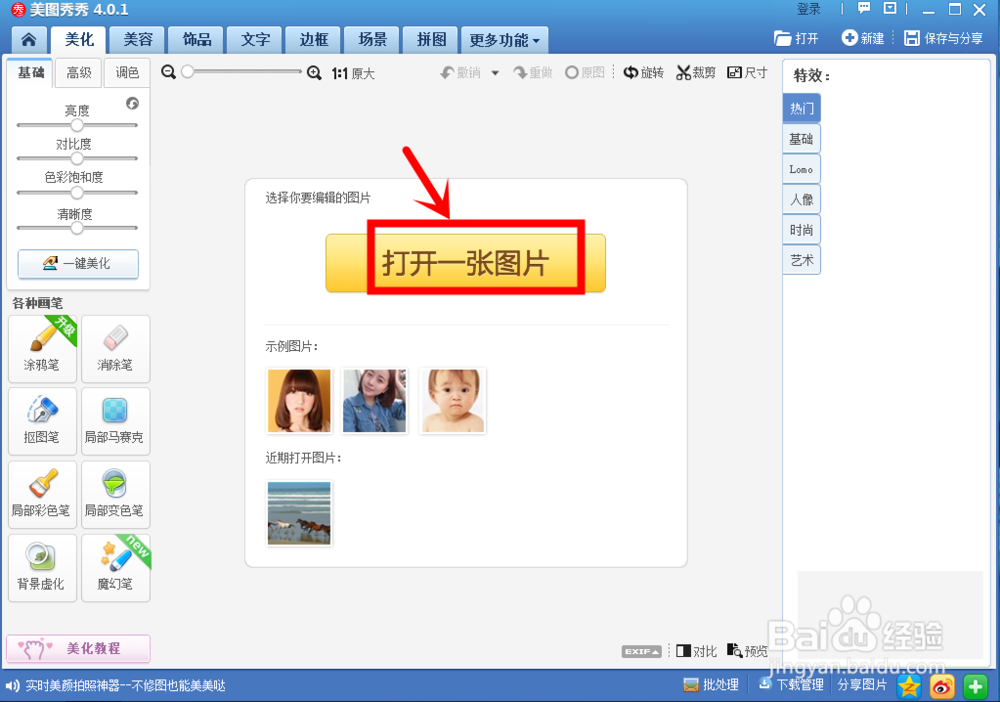Viewport: 1000px width, 702px height.
Task: Open the 魔幻笔 magic pen tool
Action: click(115, 567)
